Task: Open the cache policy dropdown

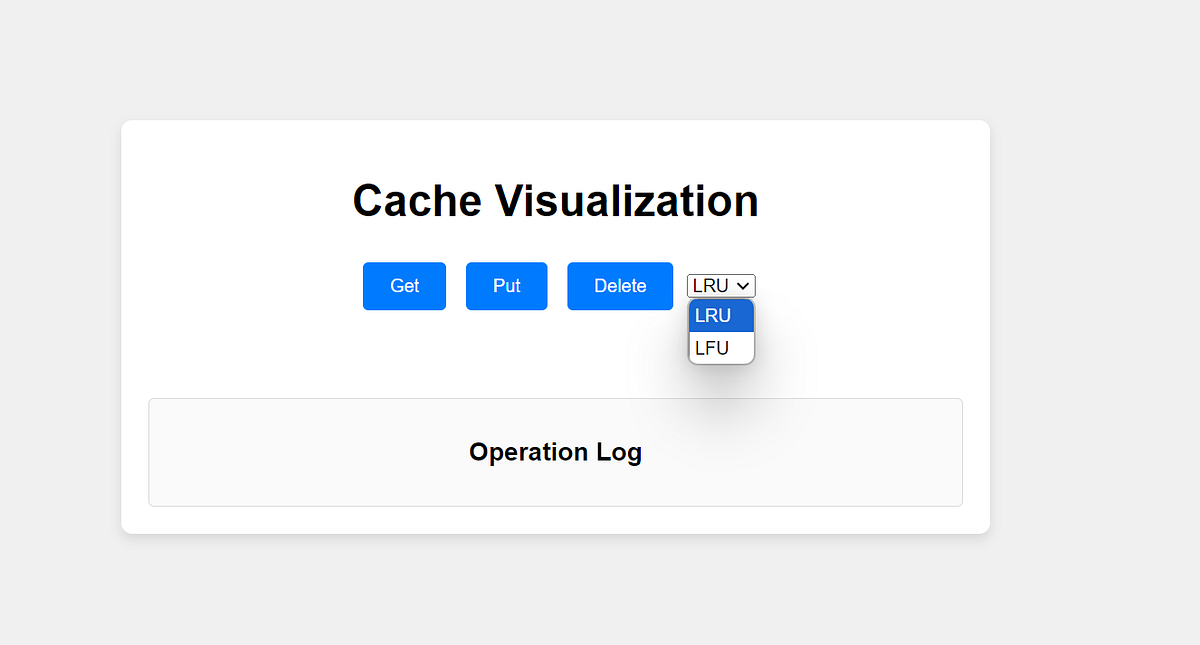Action: click(720, 286)
